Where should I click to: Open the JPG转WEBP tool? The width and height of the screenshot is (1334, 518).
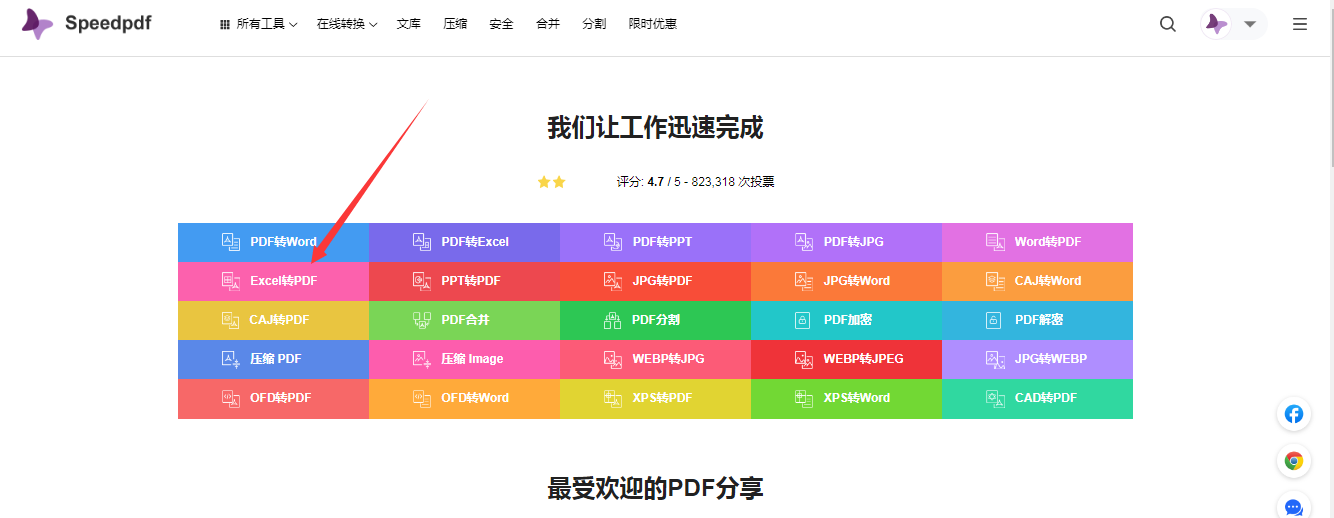click(1037, 359)
